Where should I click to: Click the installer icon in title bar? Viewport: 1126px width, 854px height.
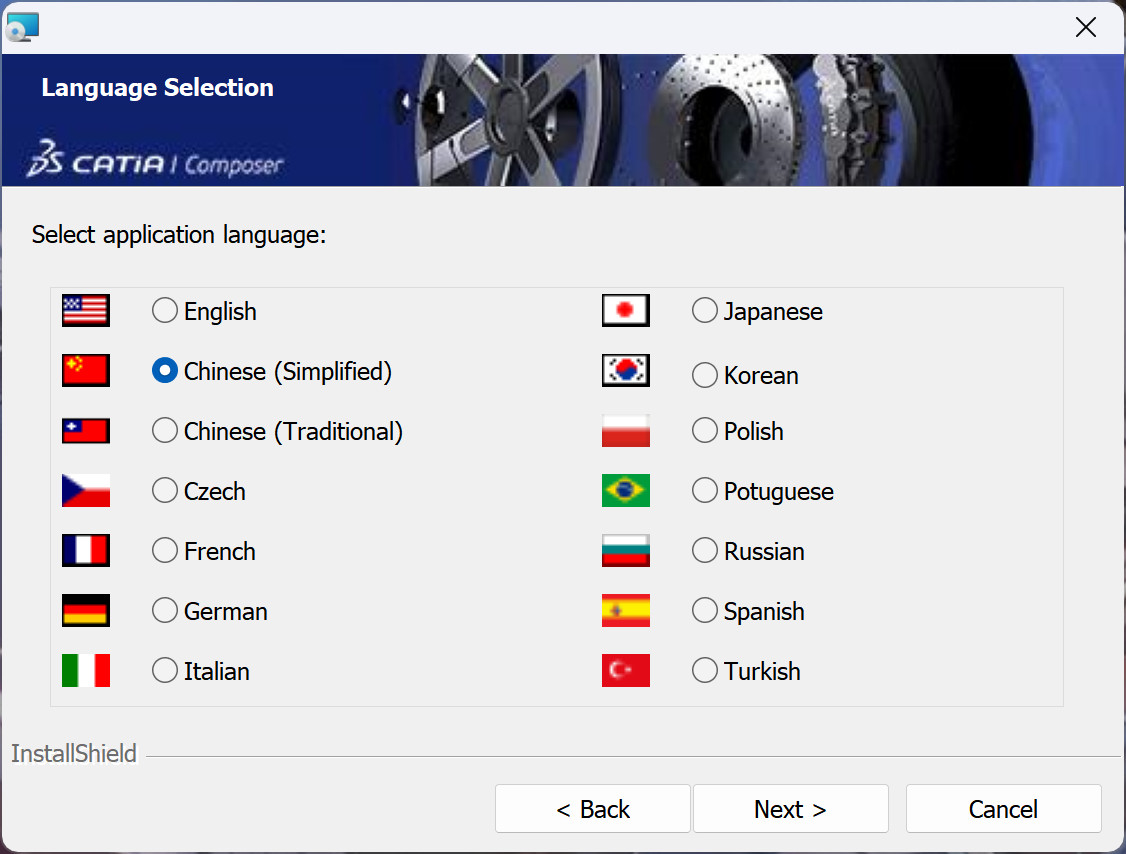22,27
